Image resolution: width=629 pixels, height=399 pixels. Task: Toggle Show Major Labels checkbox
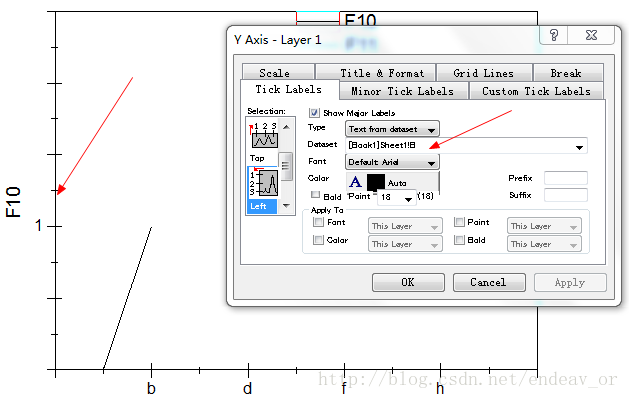point(314,113)
